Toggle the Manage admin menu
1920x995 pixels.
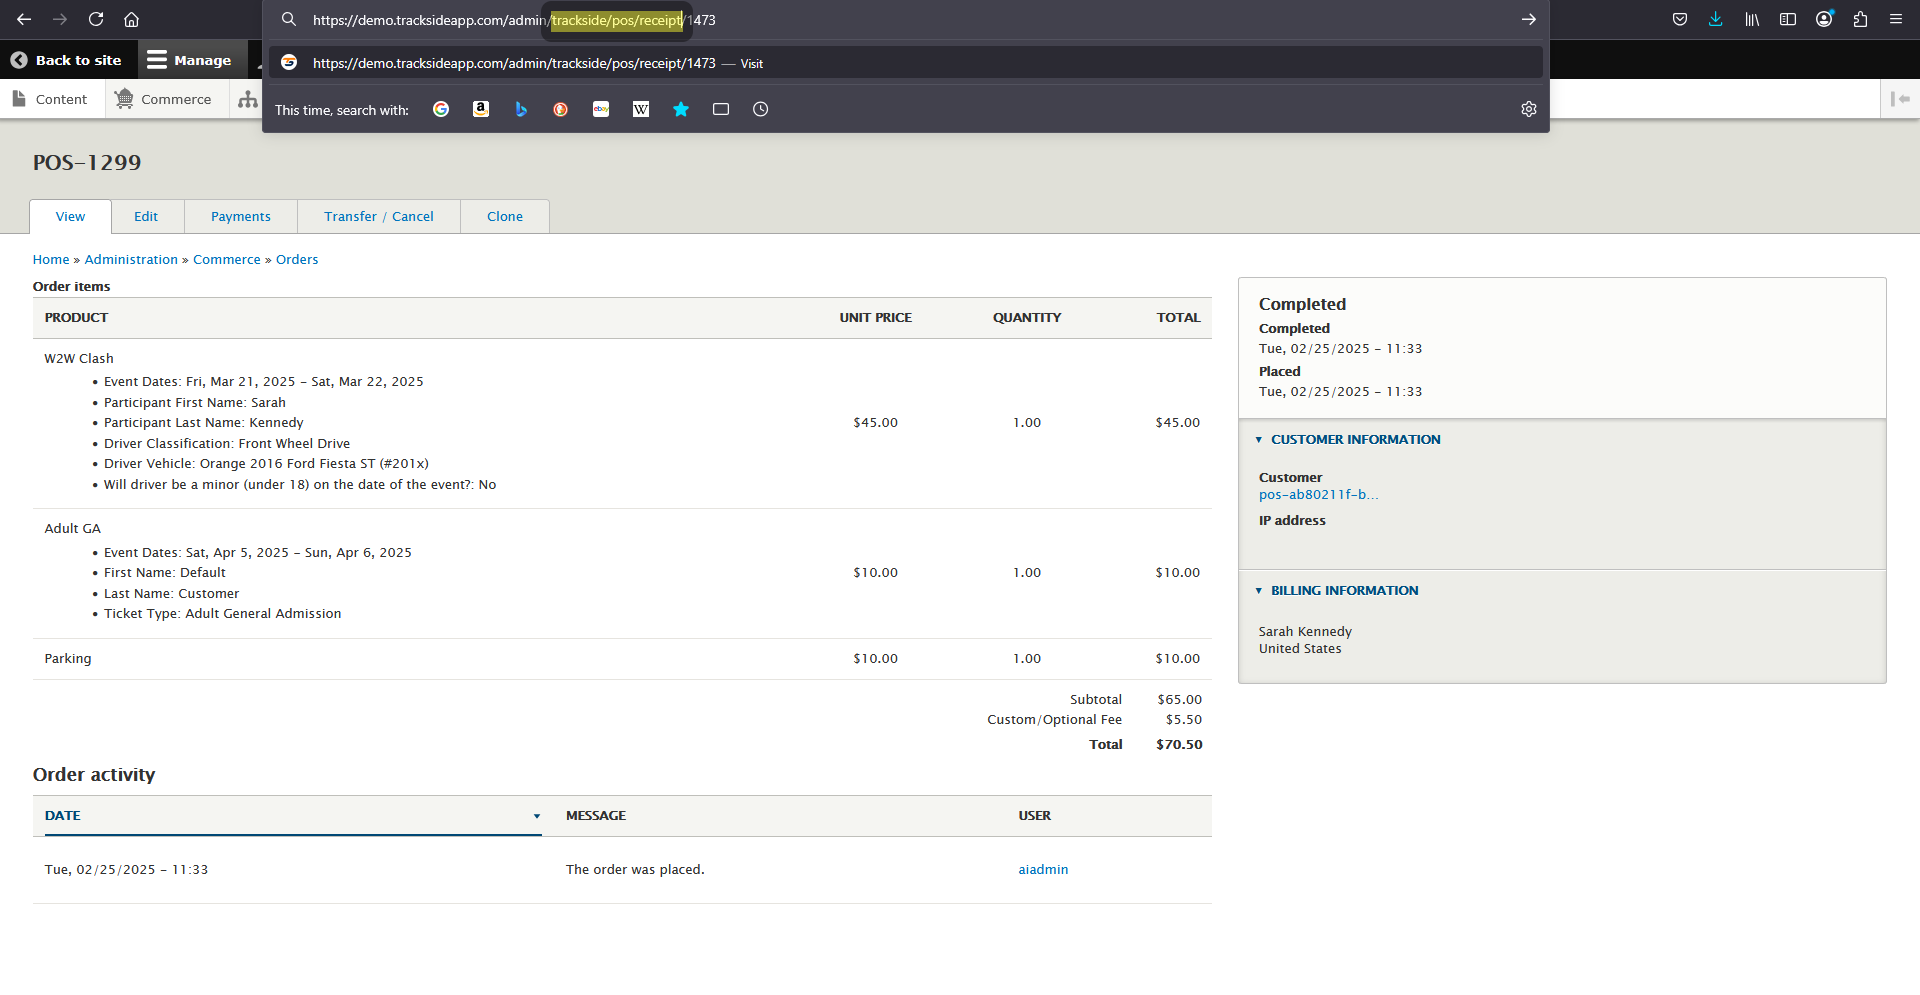point(190,60)
